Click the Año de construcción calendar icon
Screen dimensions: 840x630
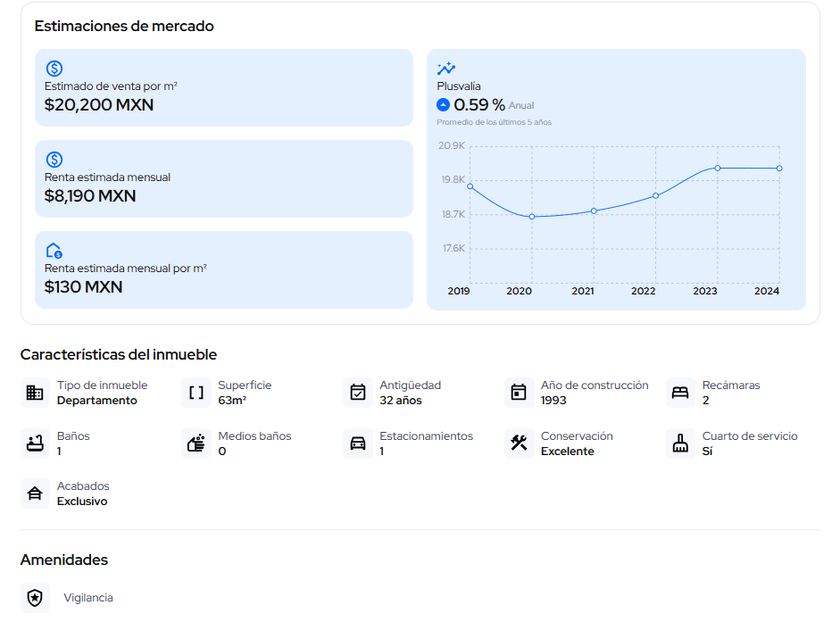[518, 393]
